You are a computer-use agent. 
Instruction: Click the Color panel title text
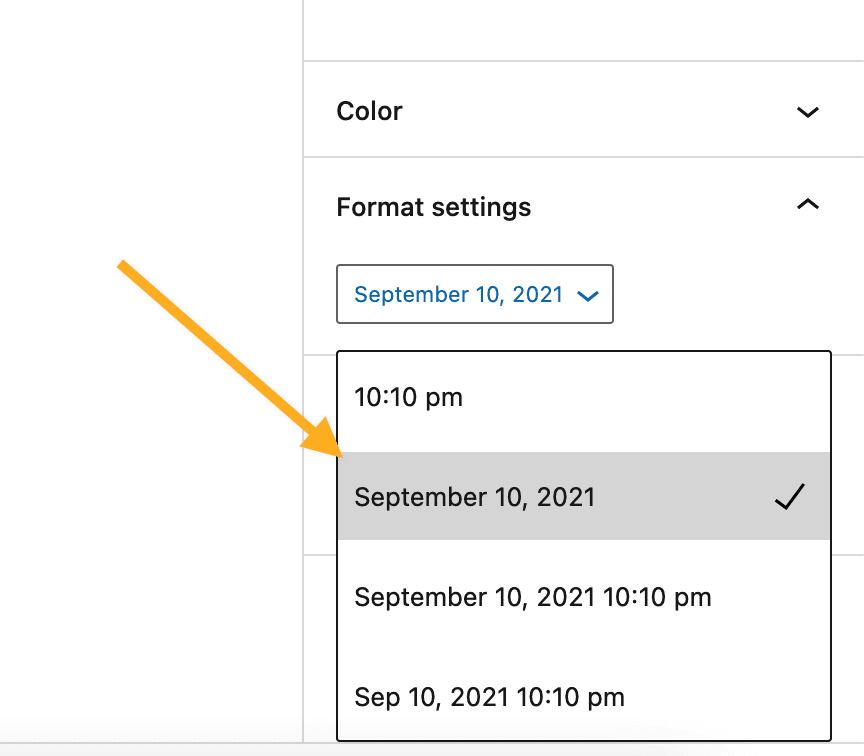coord(369,111)
